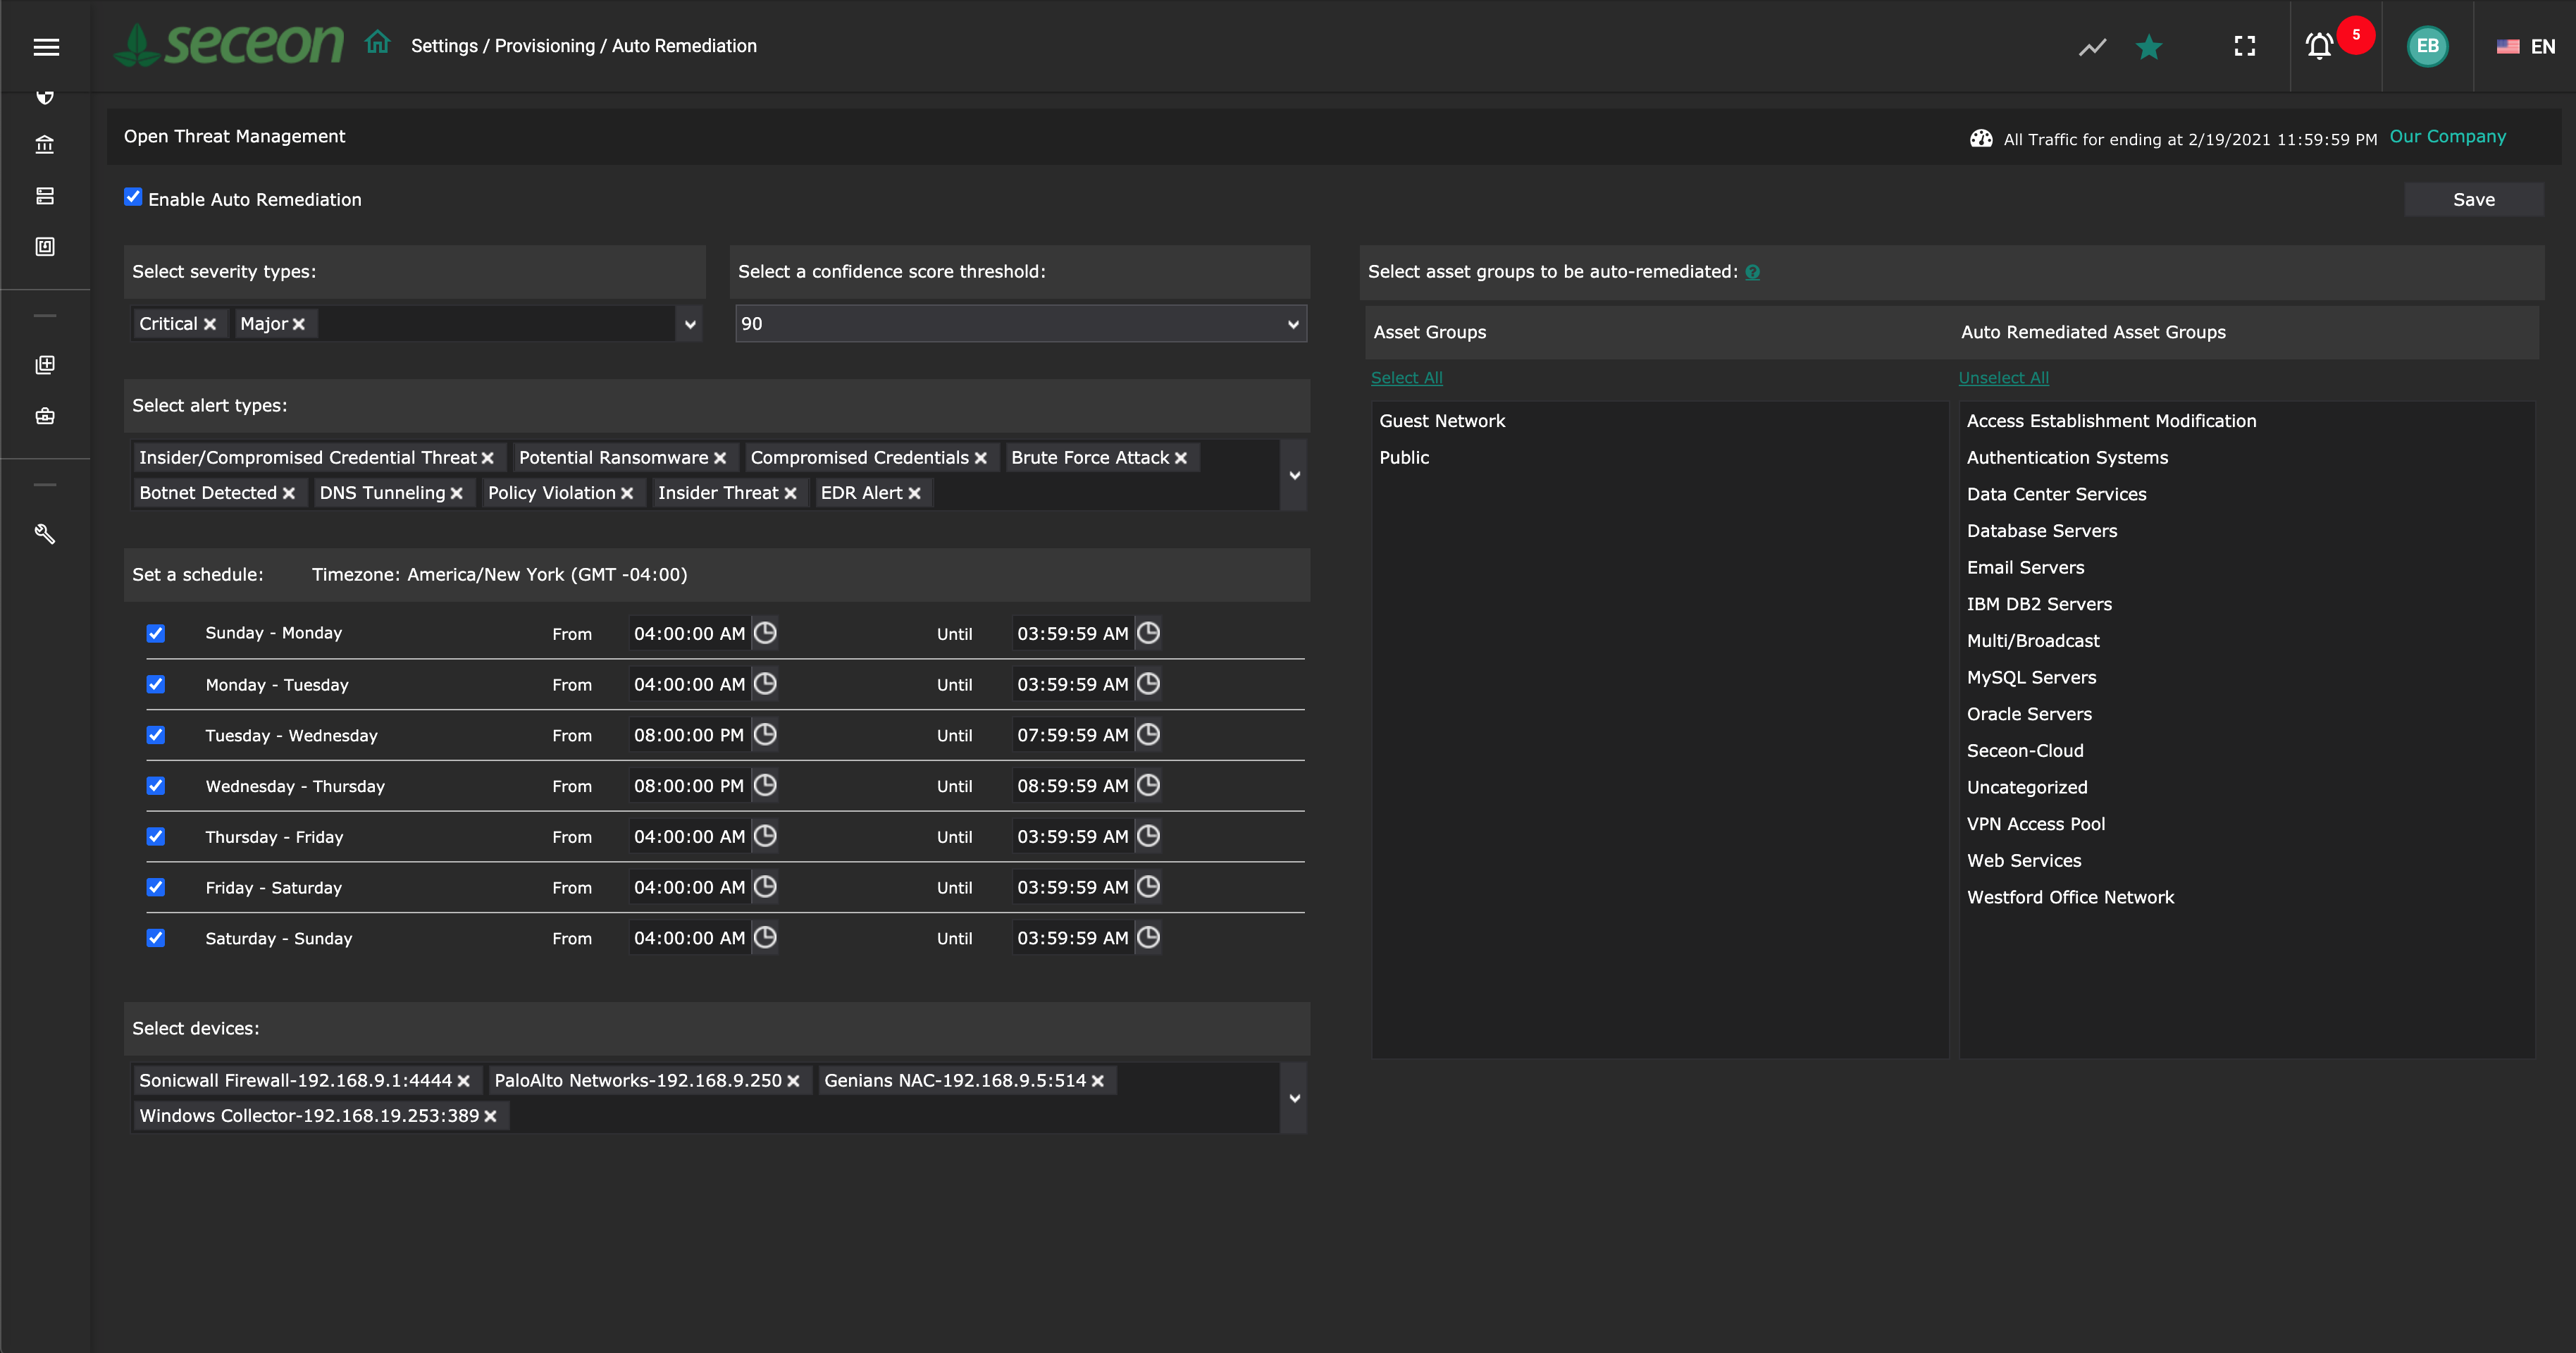Open the trend line chart icon

[2092, 46]
